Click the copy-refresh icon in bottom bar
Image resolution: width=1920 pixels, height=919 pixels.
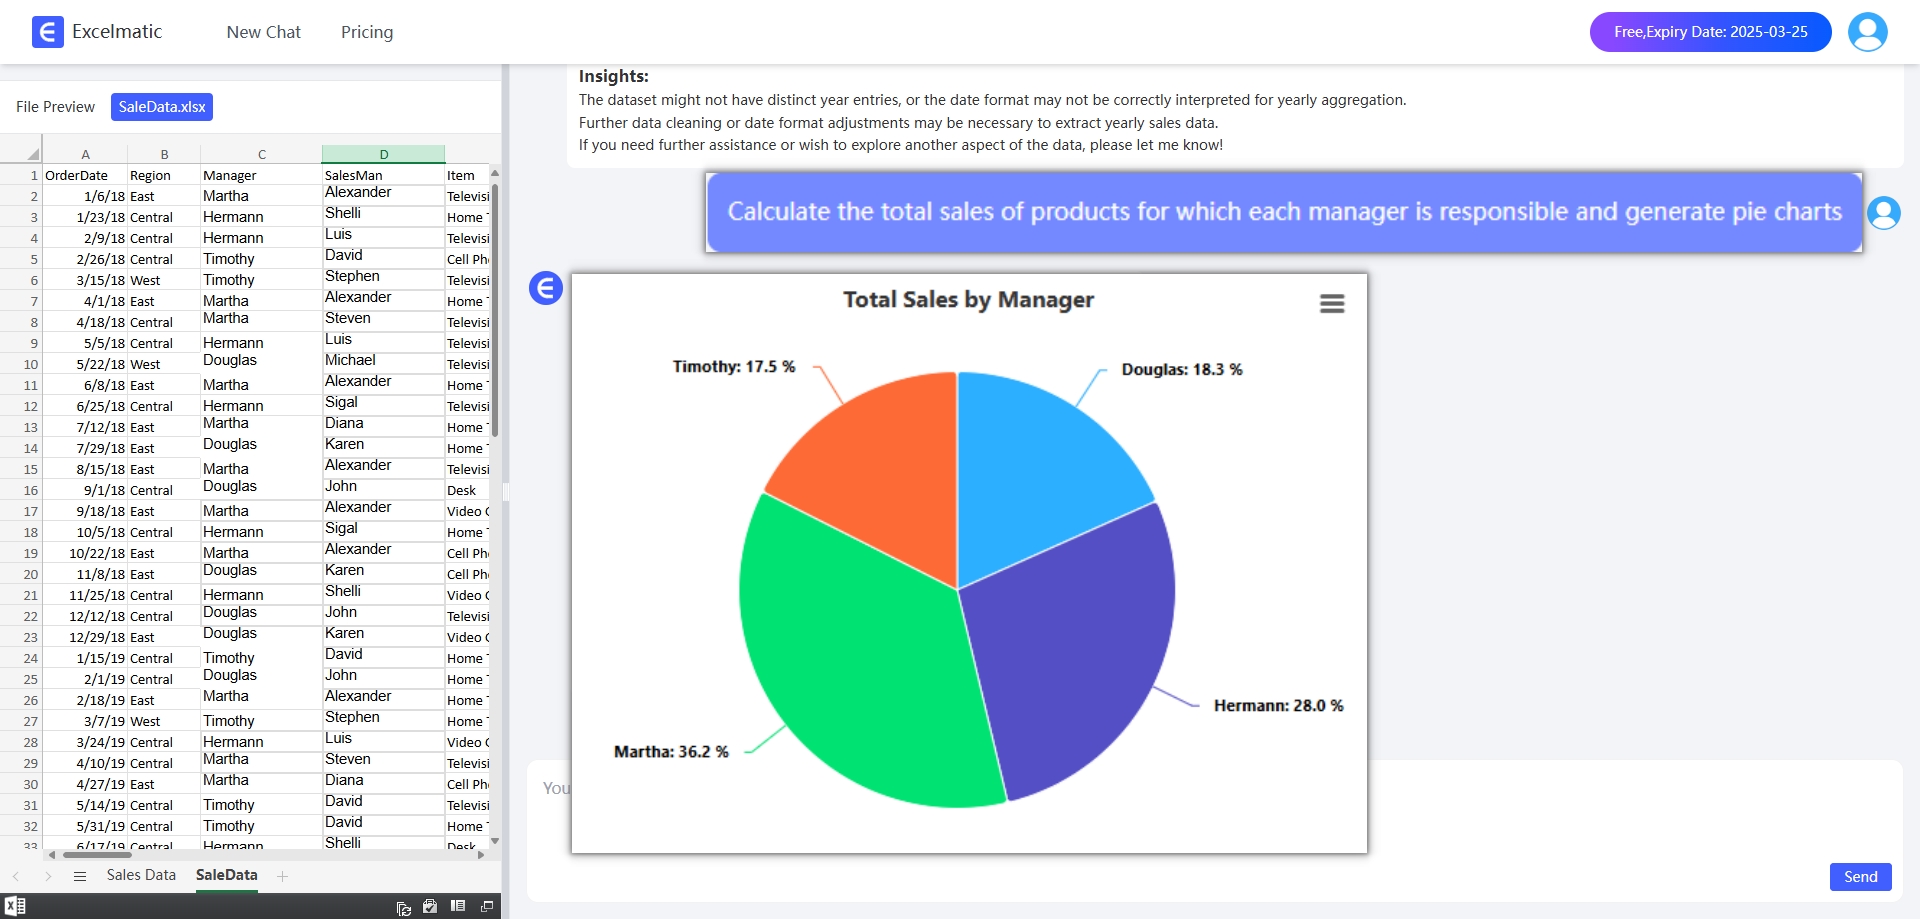click(x=404, y=907)
